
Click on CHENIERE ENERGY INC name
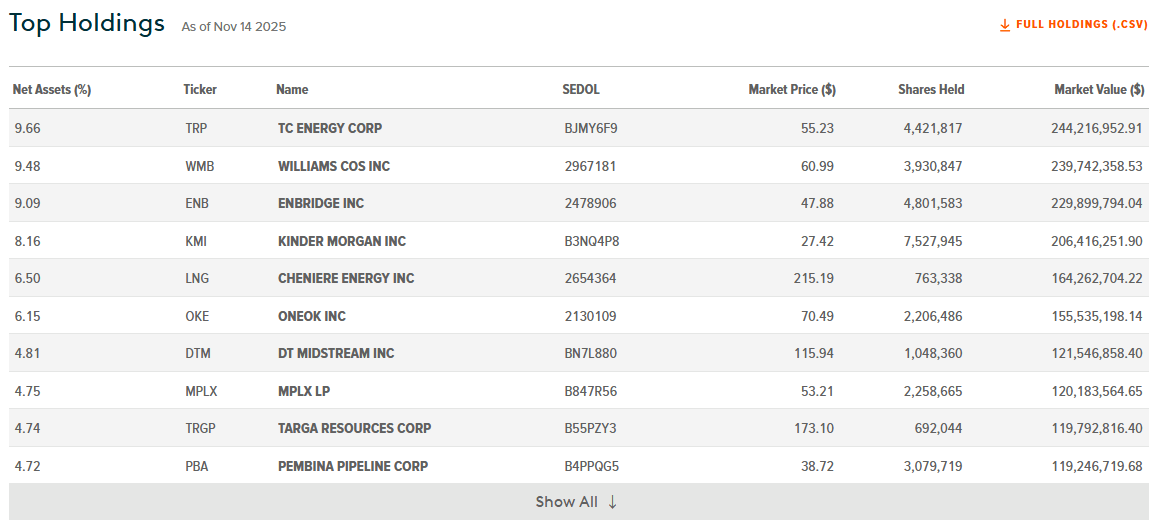coord(346,278)
